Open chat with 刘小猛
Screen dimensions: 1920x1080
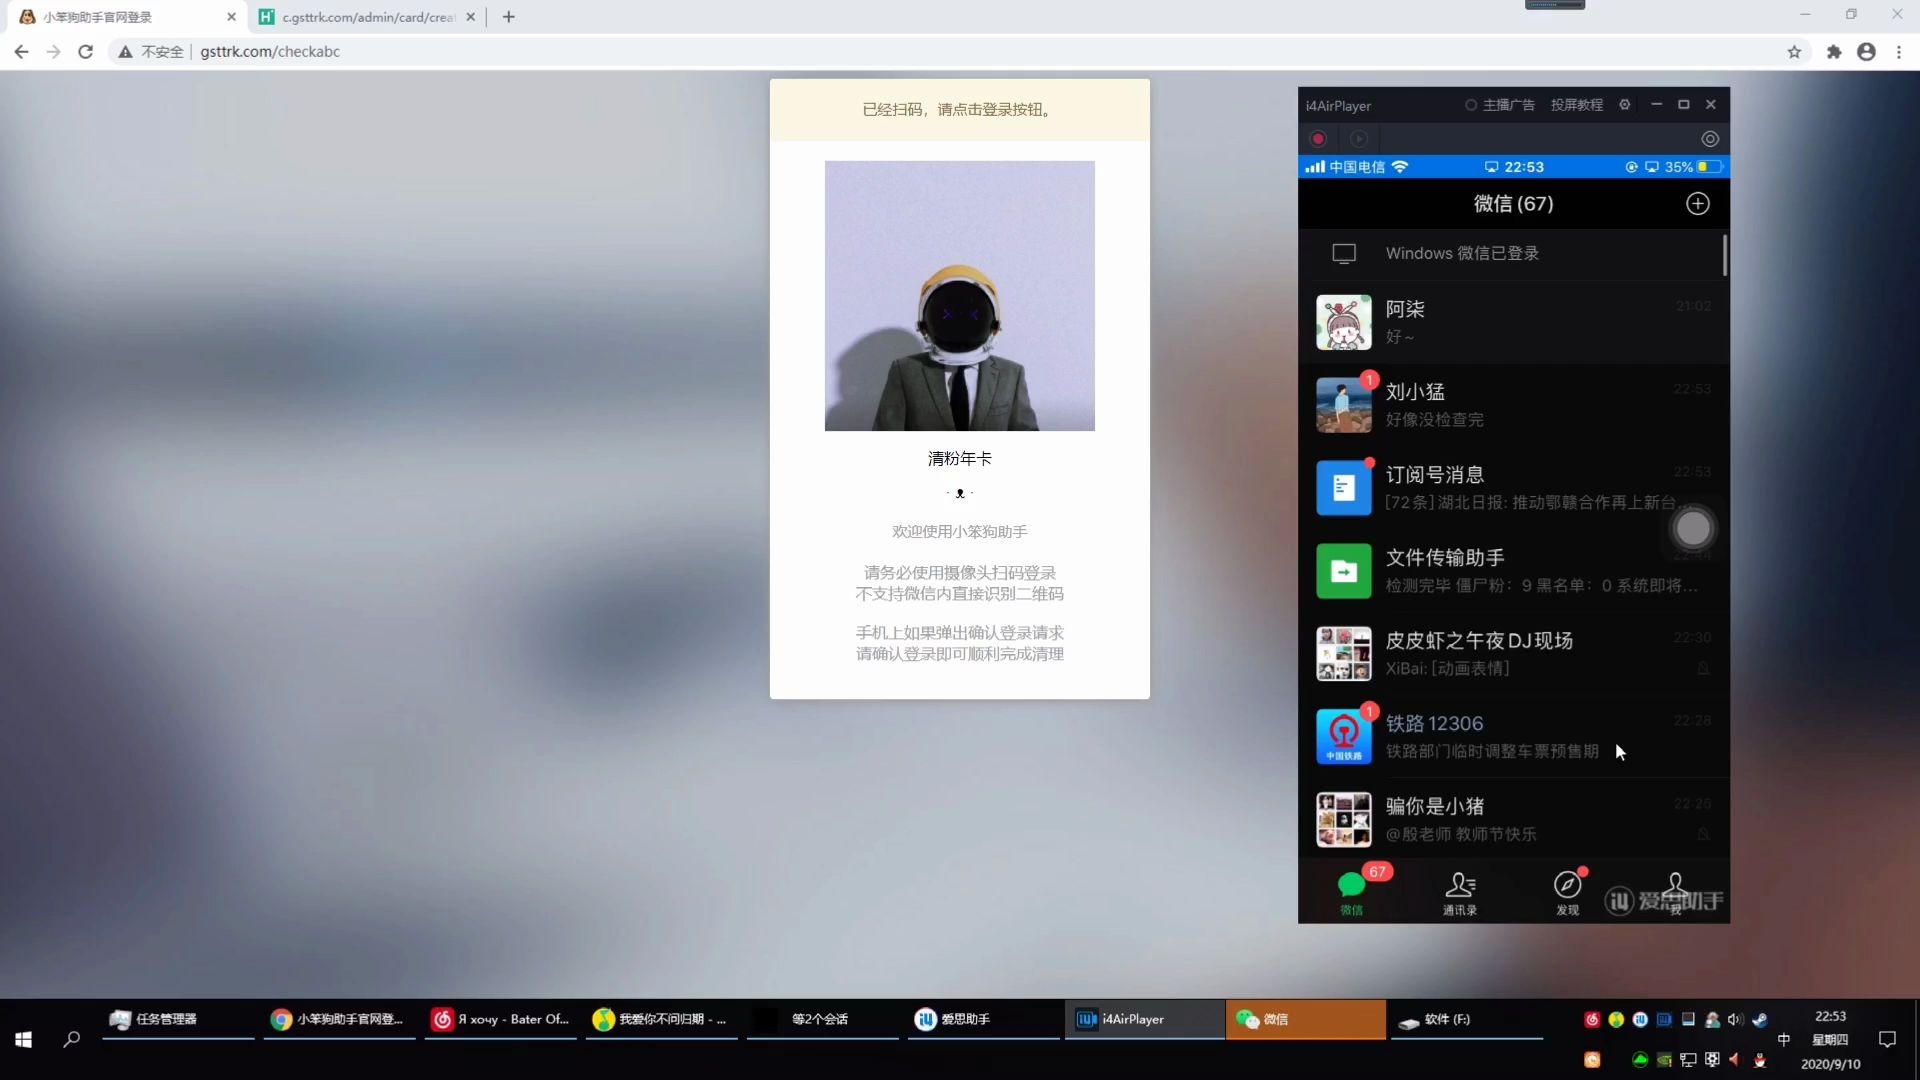[x=1514, y=405]
